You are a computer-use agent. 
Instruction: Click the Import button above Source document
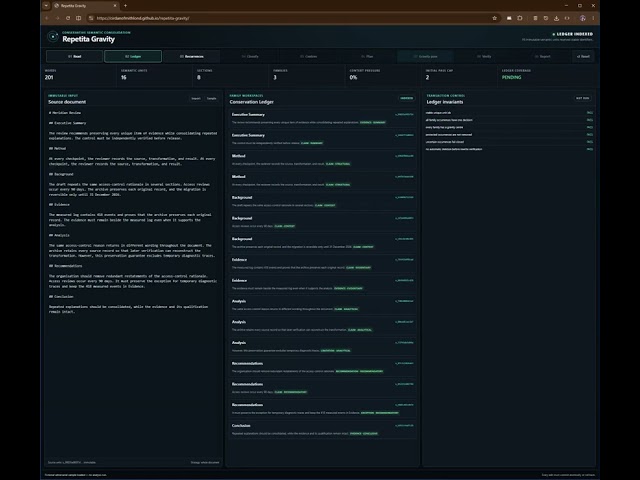pyautogui.click(x=196, y=98)
